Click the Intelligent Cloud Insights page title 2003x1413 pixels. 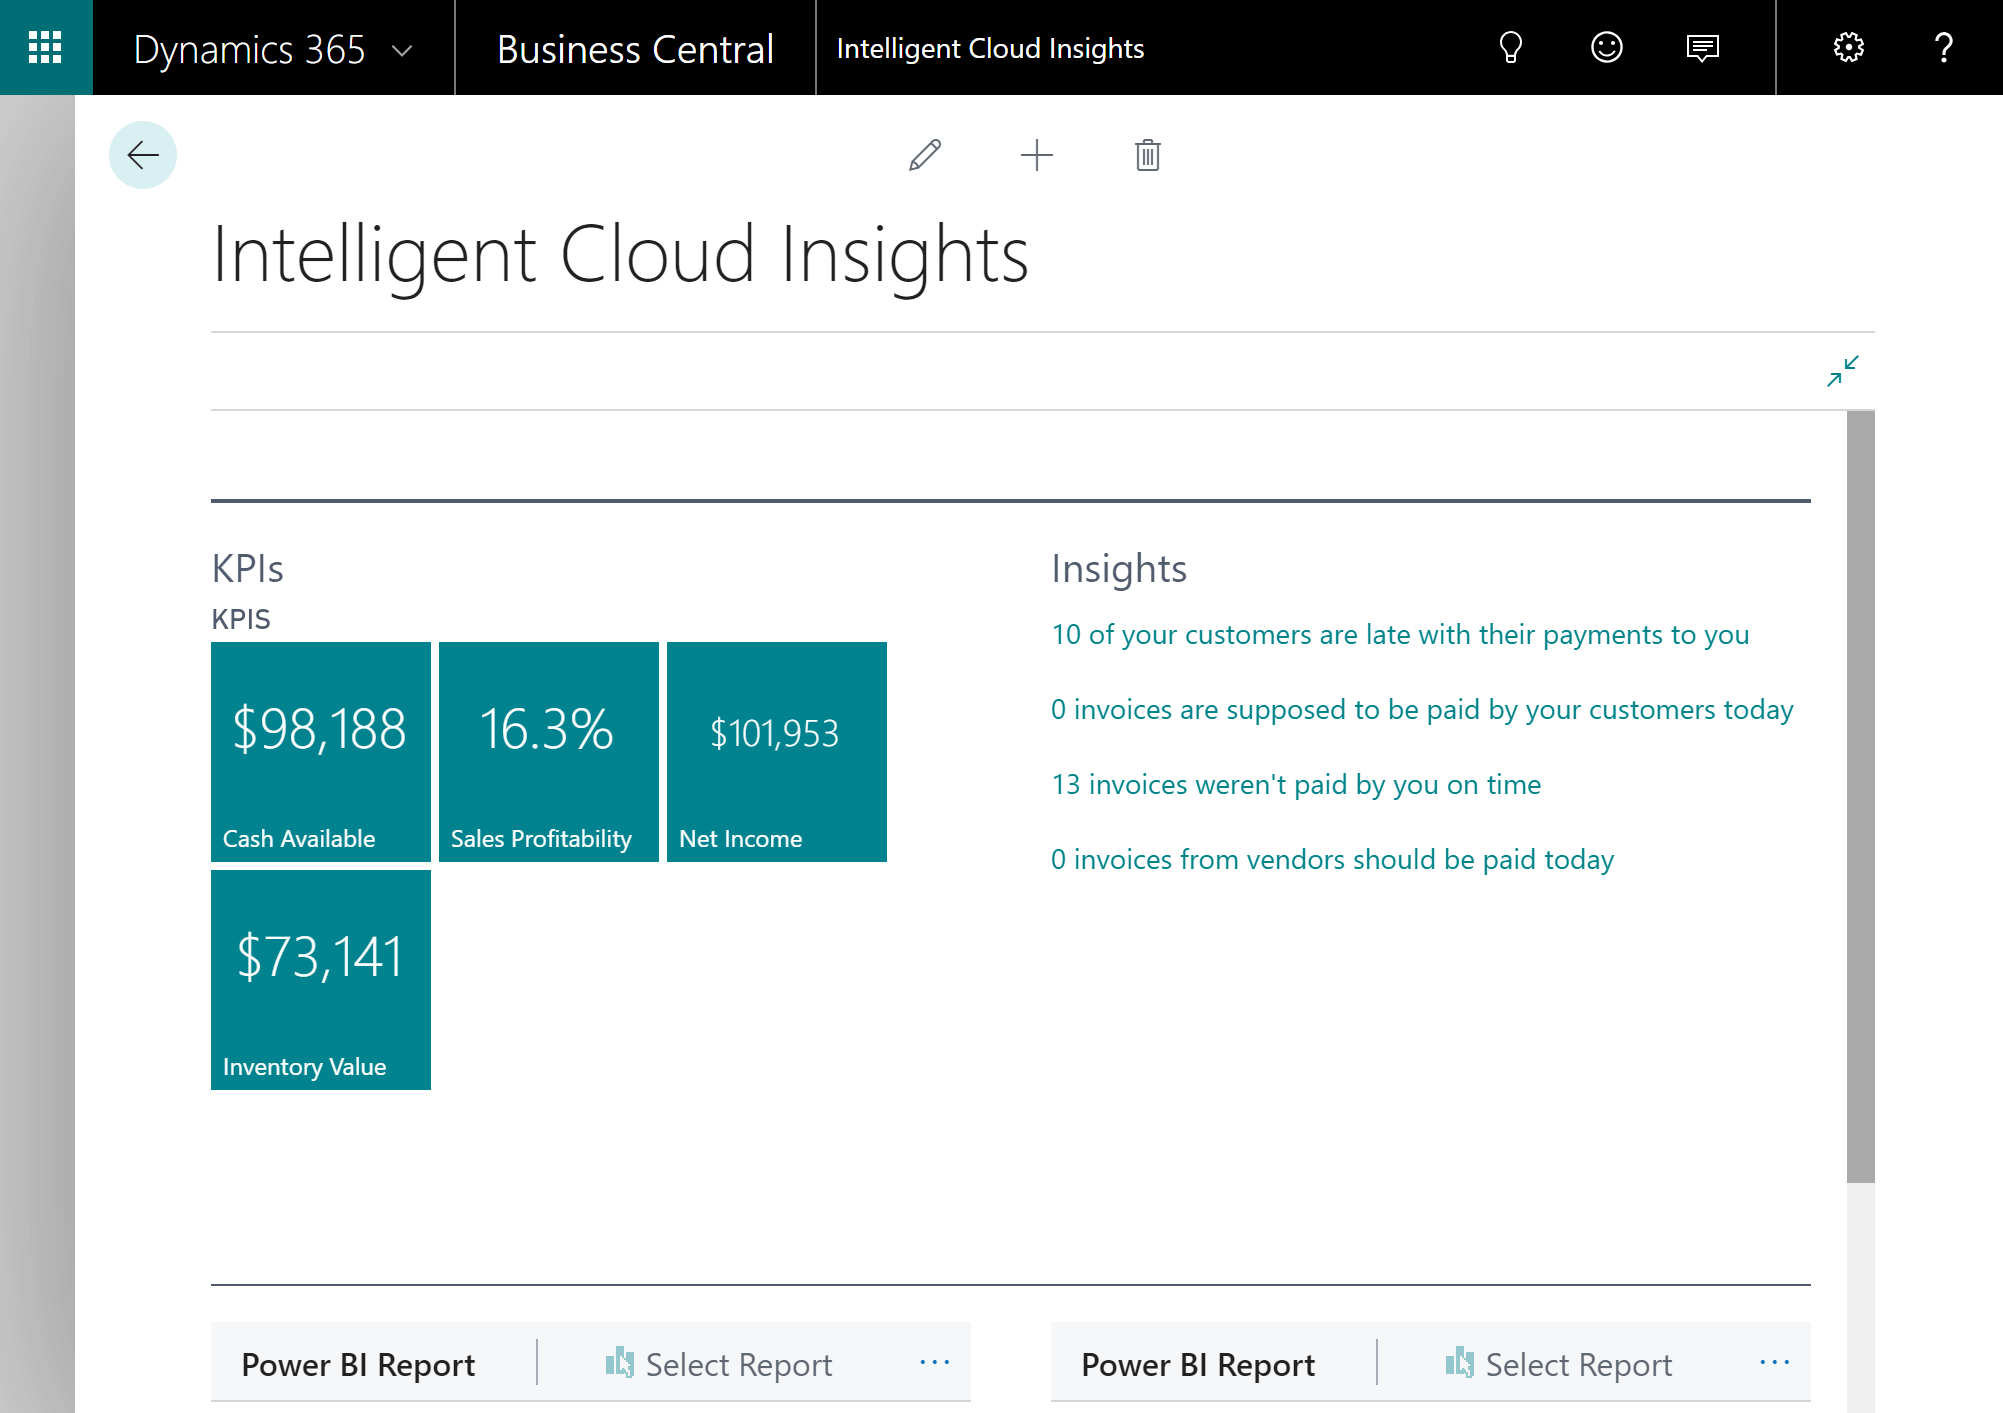tap(620, 255)
